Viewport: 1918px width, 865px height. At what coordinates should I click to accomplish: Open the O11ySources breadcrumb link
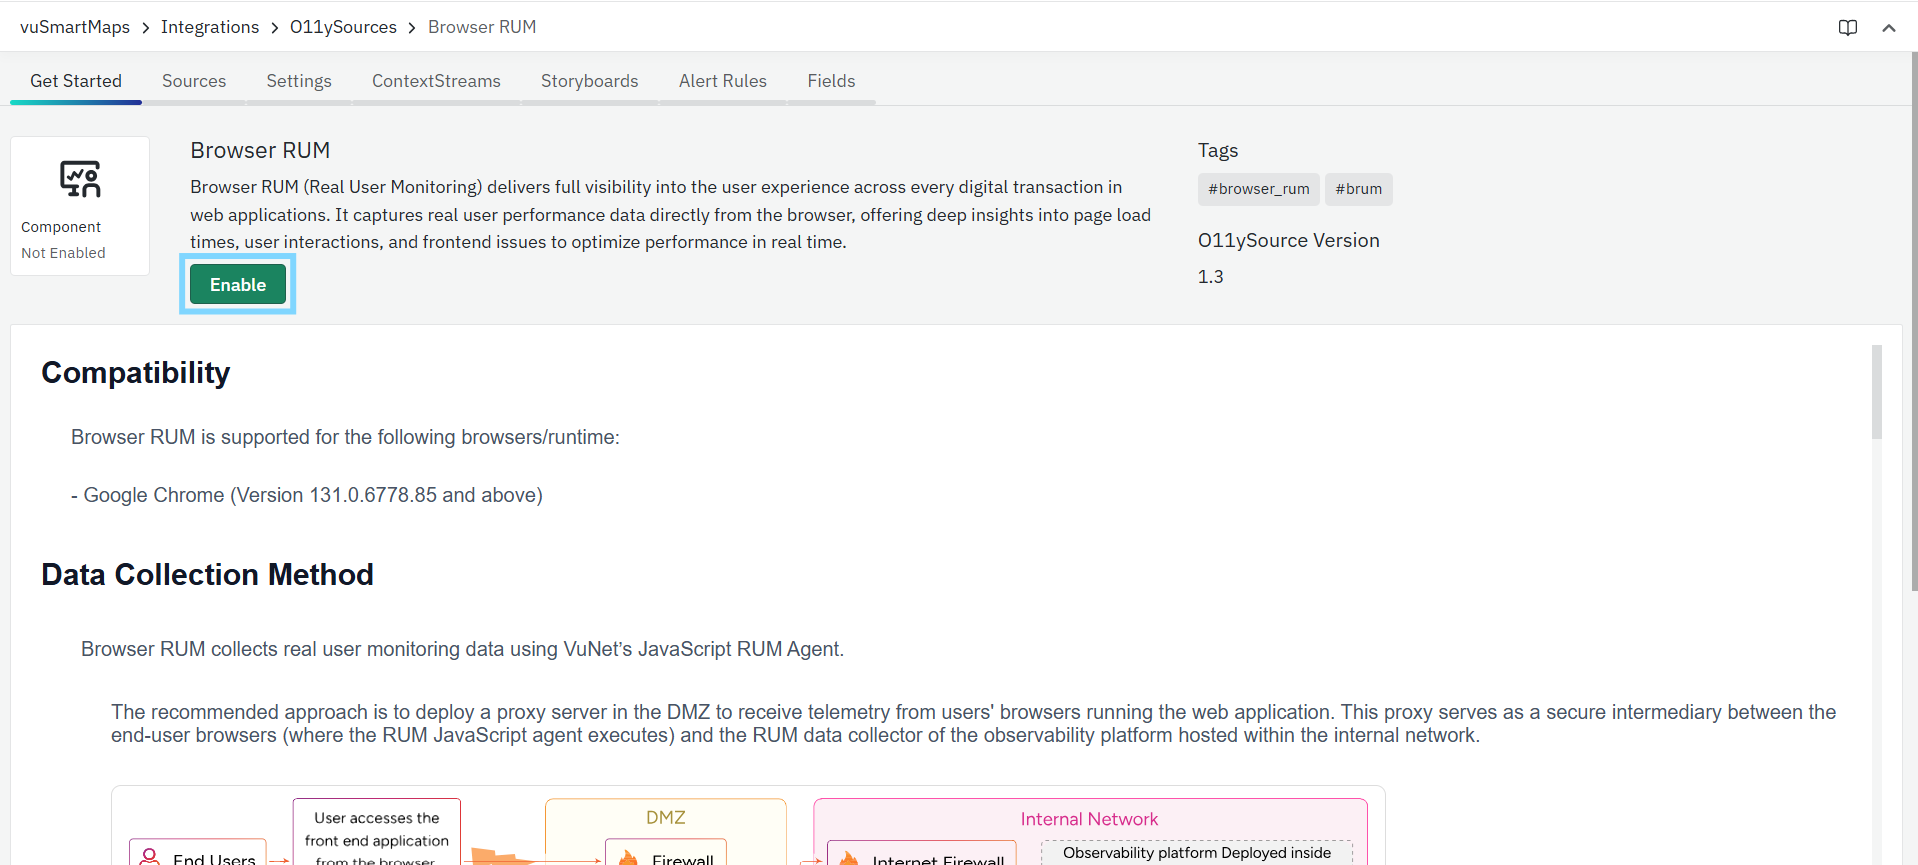pyautogui.click(x=343, y=27)
